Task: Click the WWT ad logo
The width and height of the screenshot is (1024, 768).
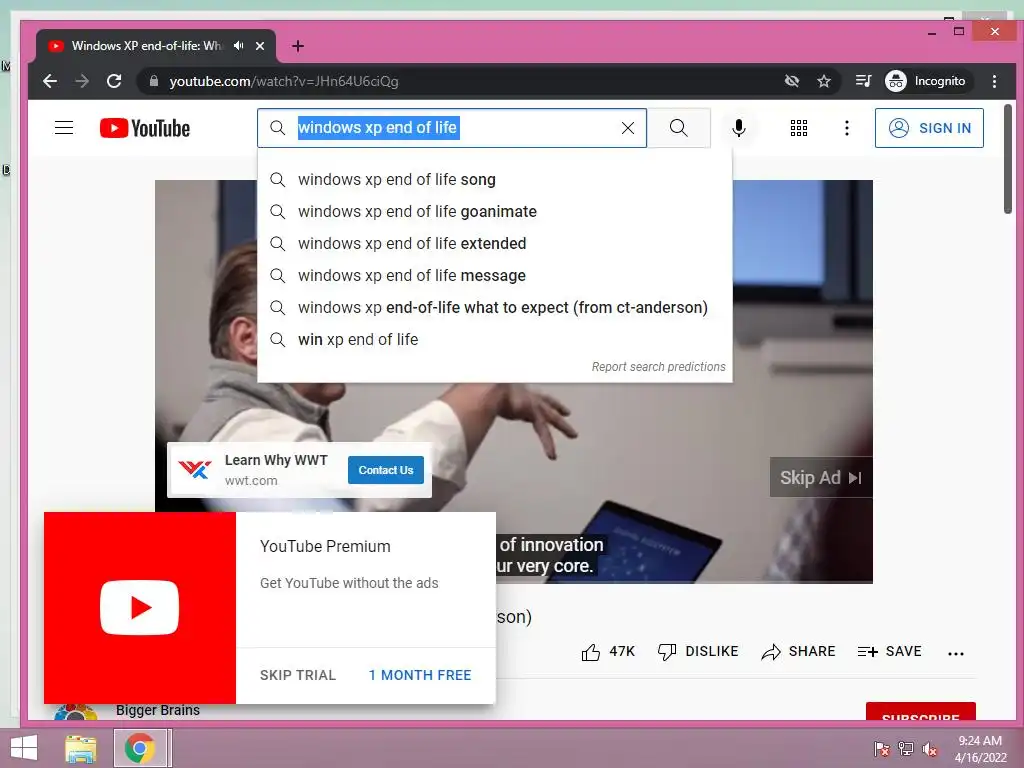Action: [195, 470]
